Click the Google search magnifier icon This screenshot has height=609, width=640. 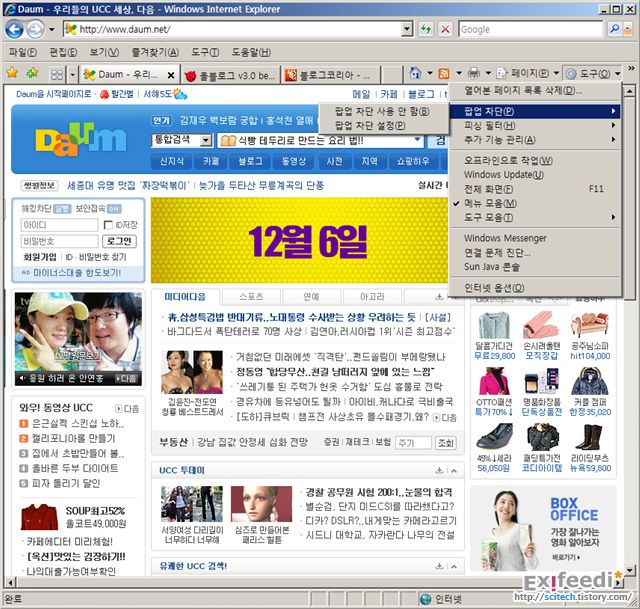coord(614,29)
